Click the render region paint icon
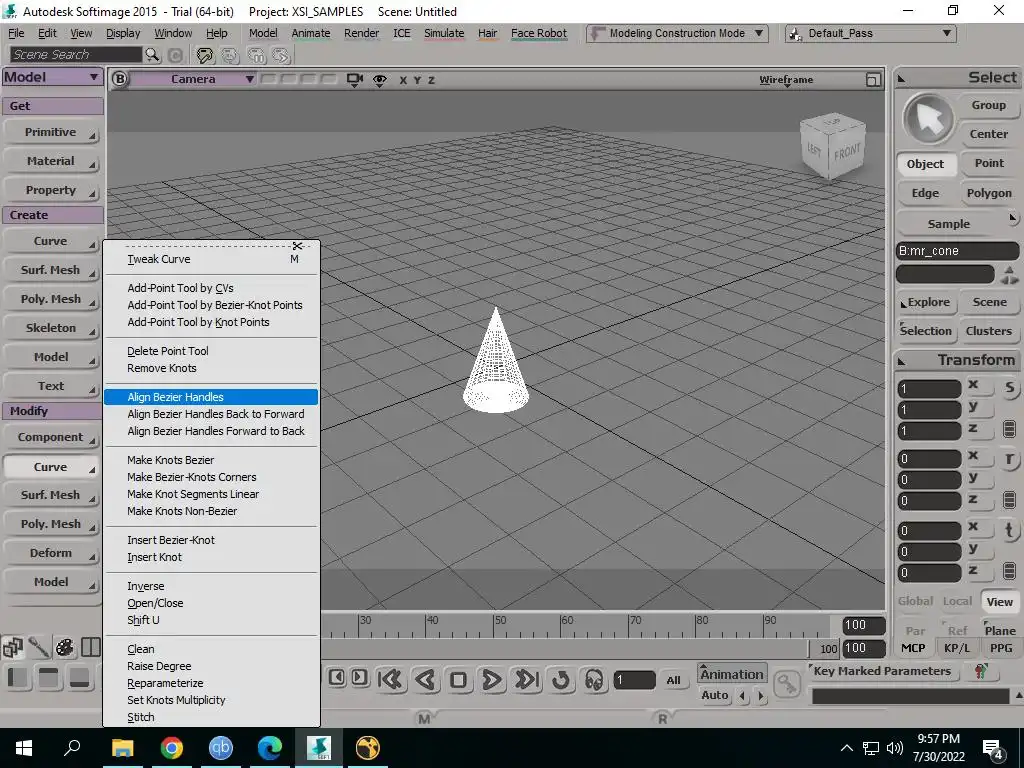 [205, 56]
